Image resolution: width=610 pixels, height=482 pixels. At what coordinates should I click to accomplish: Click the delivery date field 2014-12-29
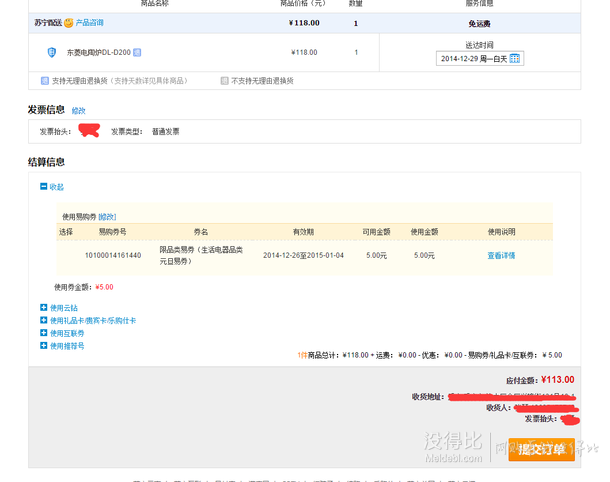pyautogui.click(x=473, y=59)
